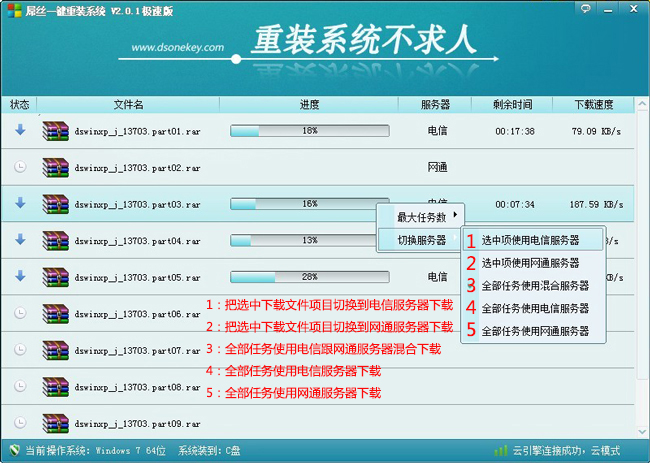Choose 全部任务使用电信服务器 from submenu
The height and width of the screenshot is (463, 650).
533,308
